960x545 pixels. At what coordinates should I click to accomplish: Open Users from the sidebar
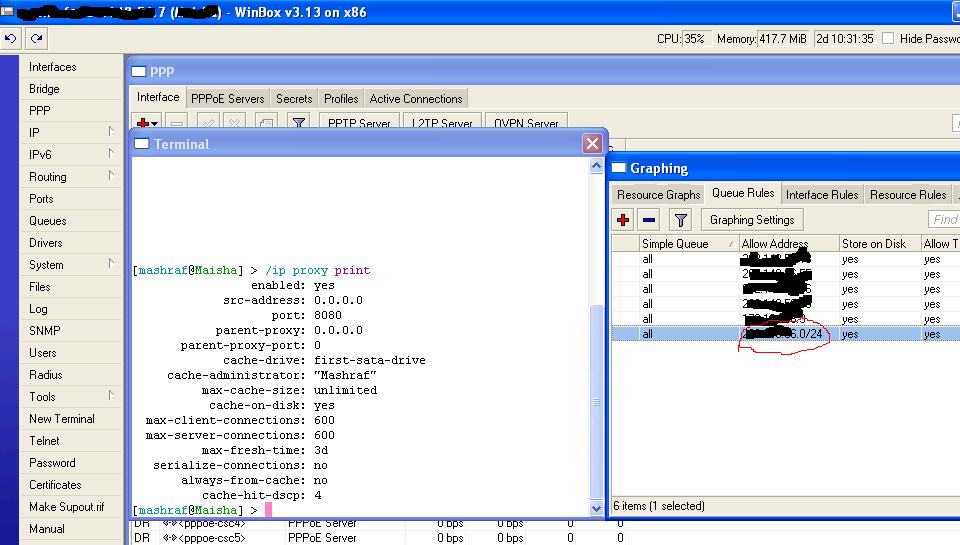[x=43, y=353]
